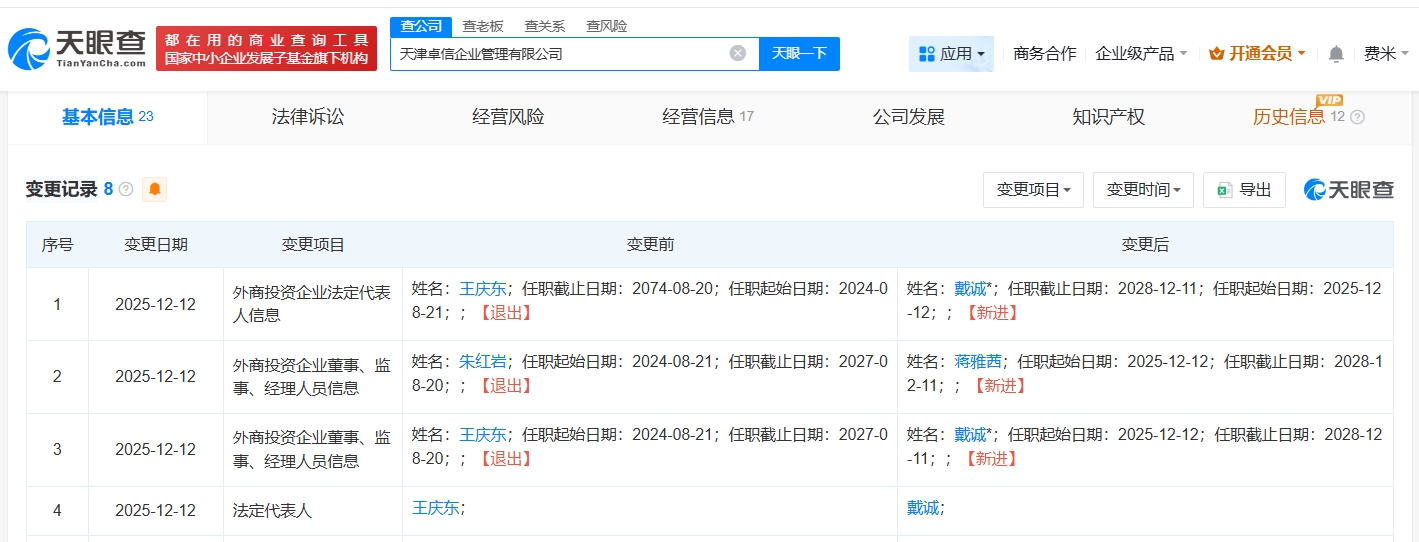1419x542 pixels.
Task: Clear the search box text
Action: [737, 54]
